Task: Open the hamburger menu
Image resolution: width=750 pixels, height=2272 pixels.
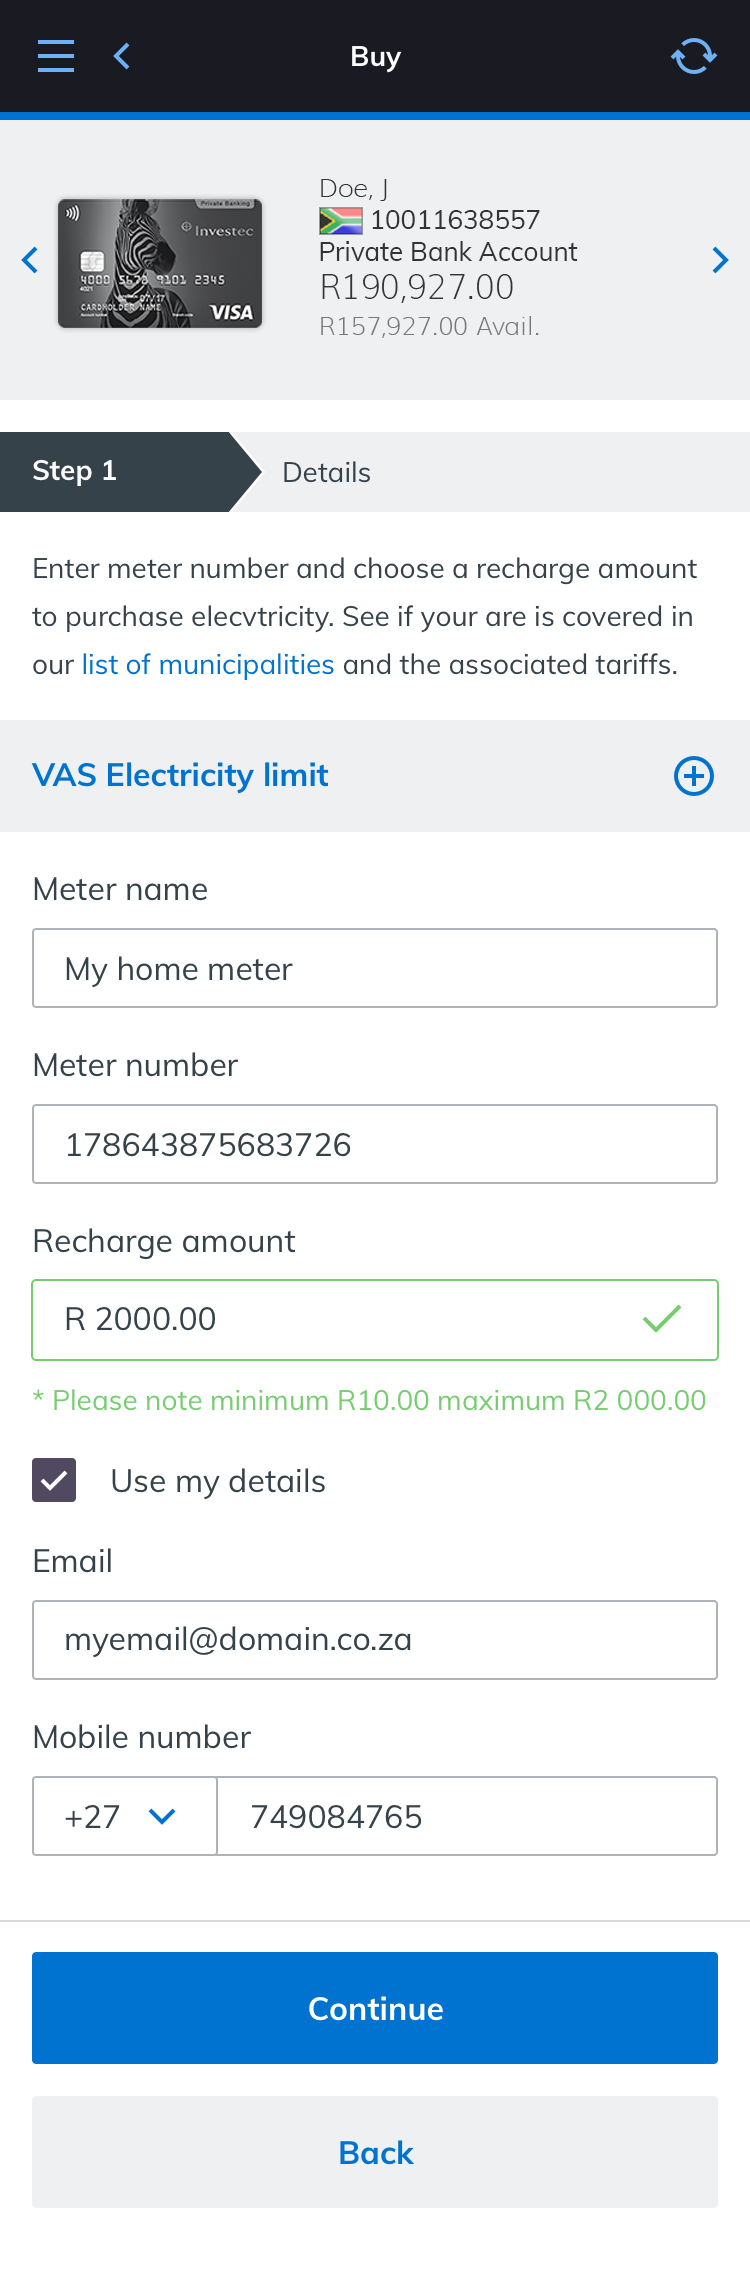Action: (56, 56)
